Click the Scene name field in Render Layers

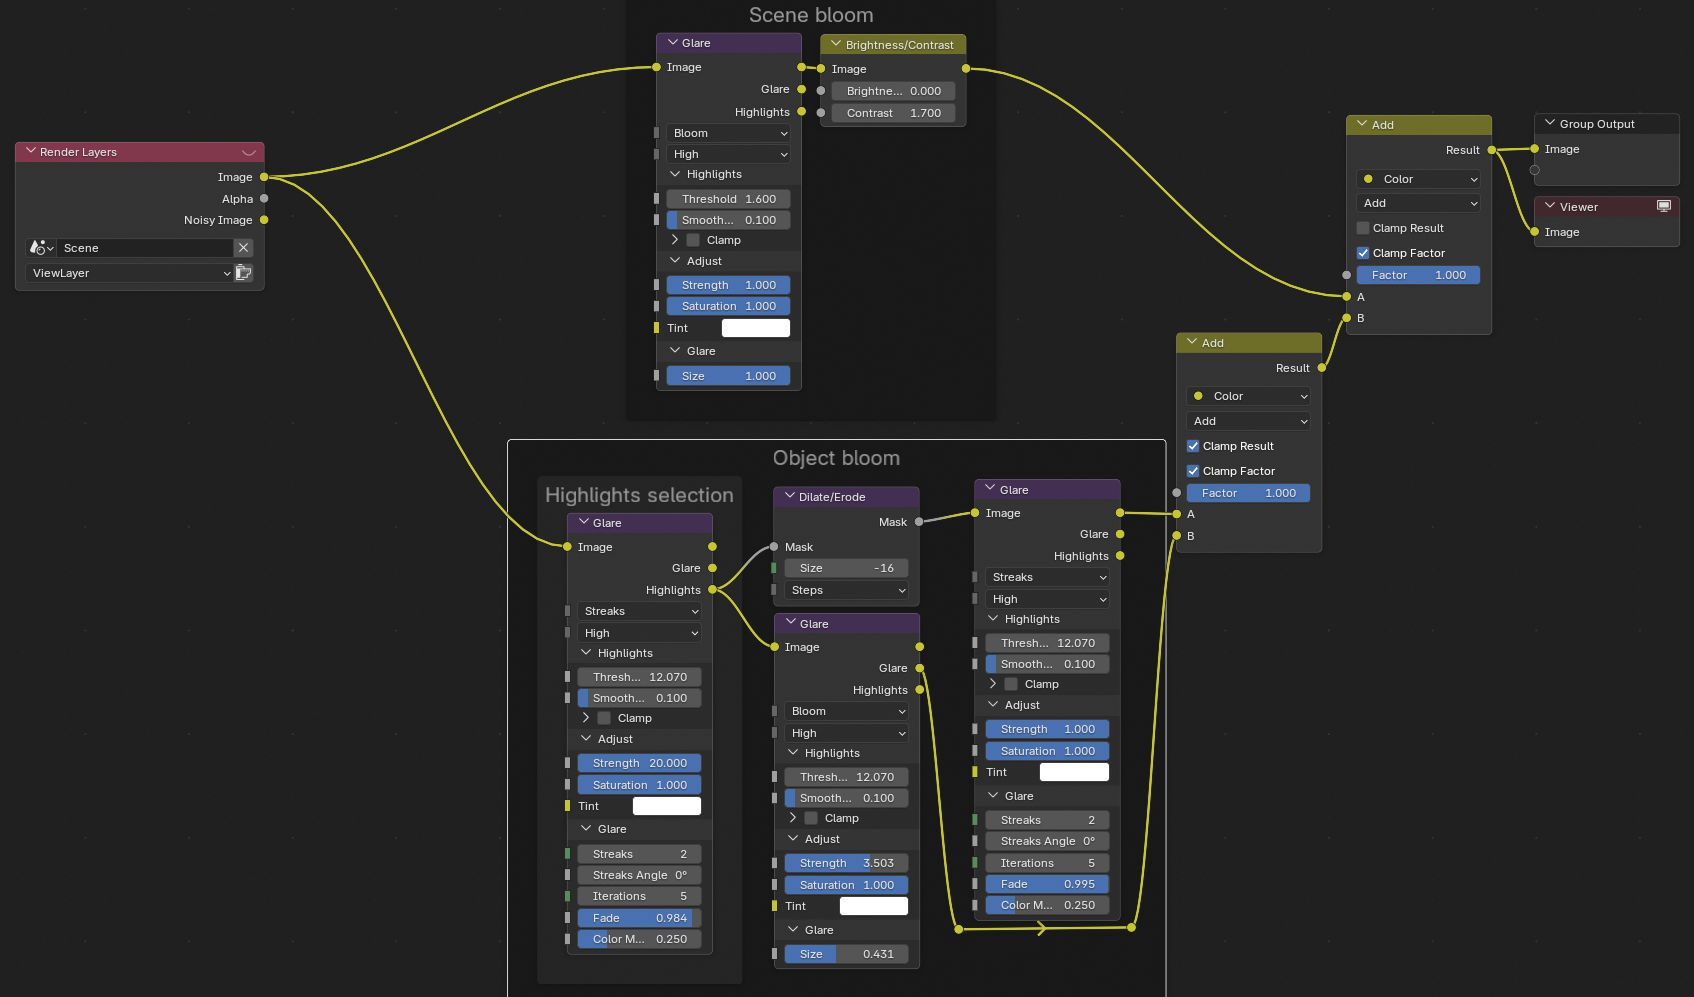pos(145,248)
